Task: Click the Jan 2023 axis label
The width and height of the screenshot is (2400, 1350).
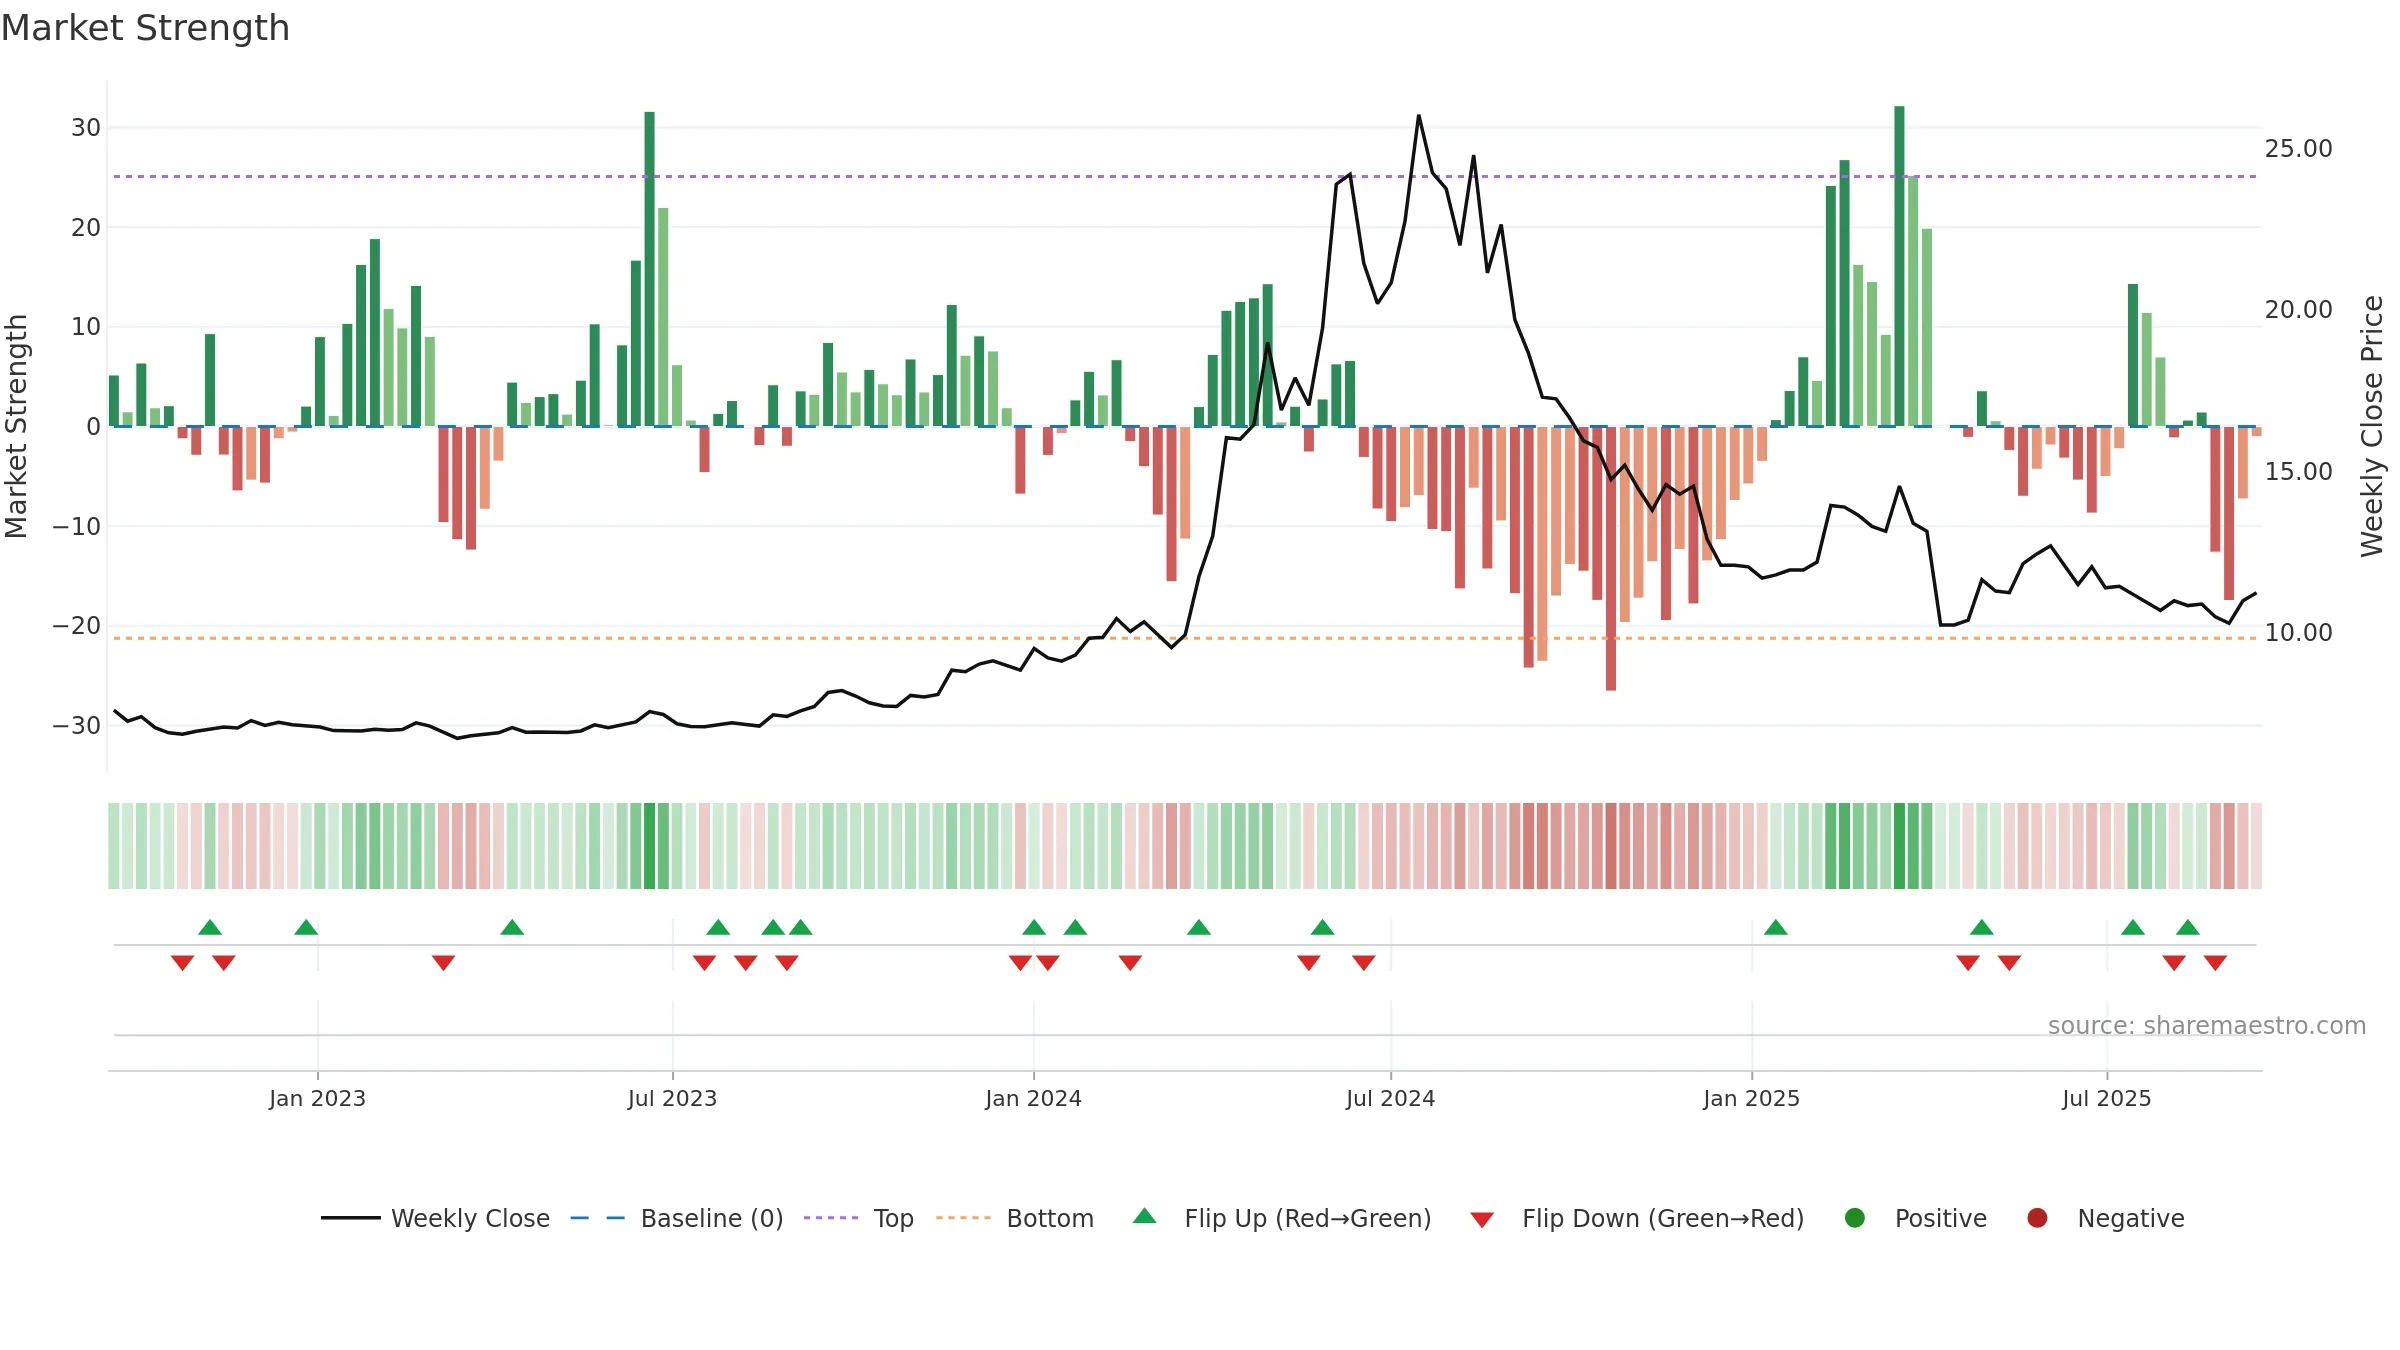Action: point(317,1098)
